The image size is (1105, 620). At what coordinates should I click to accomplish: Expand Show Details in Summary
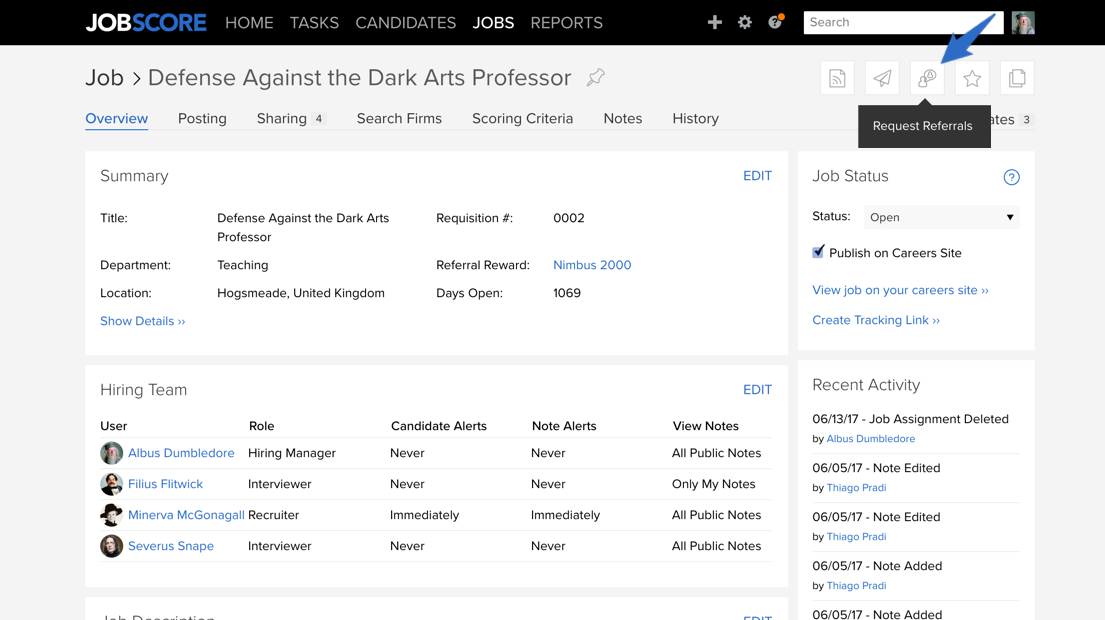(142, 321)
